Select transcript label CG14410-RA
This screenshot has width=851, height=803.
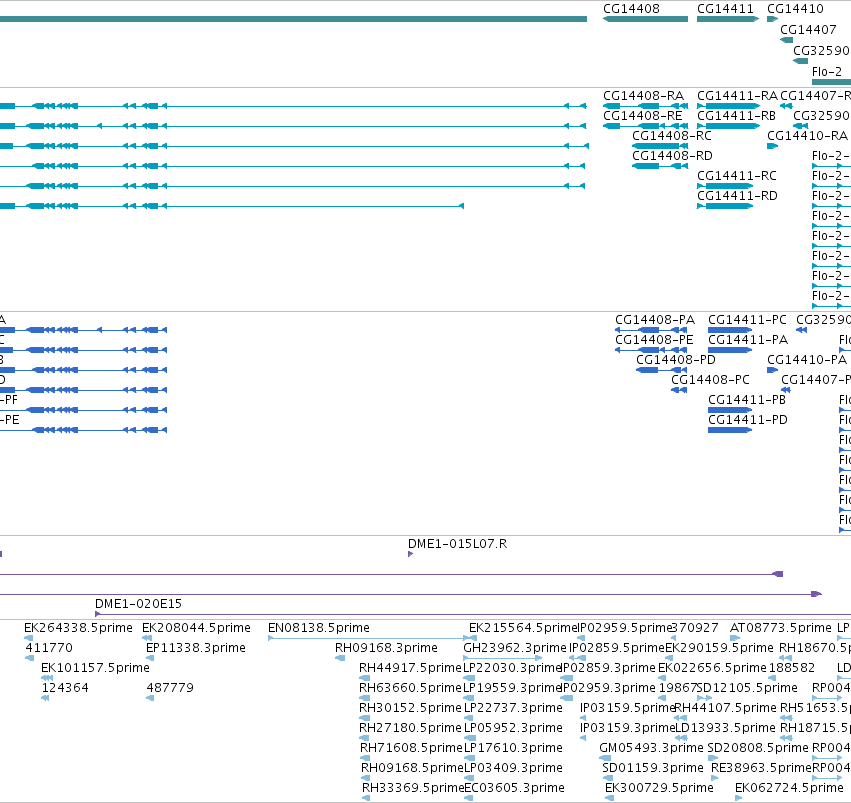(807, 136)
